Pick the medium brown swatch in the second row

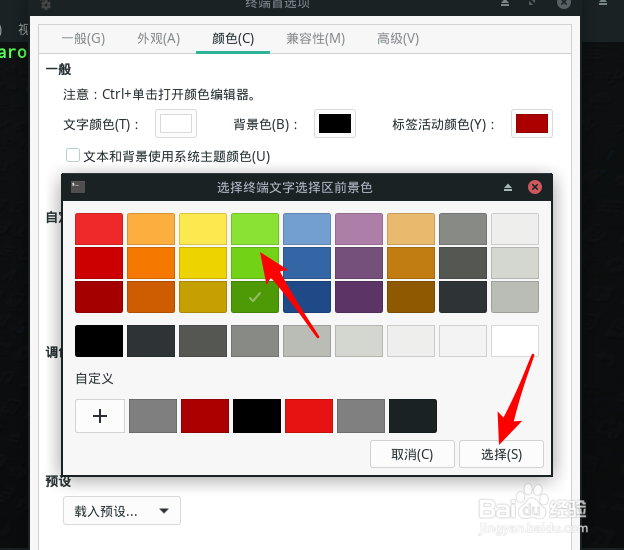[x=411, y=263]
